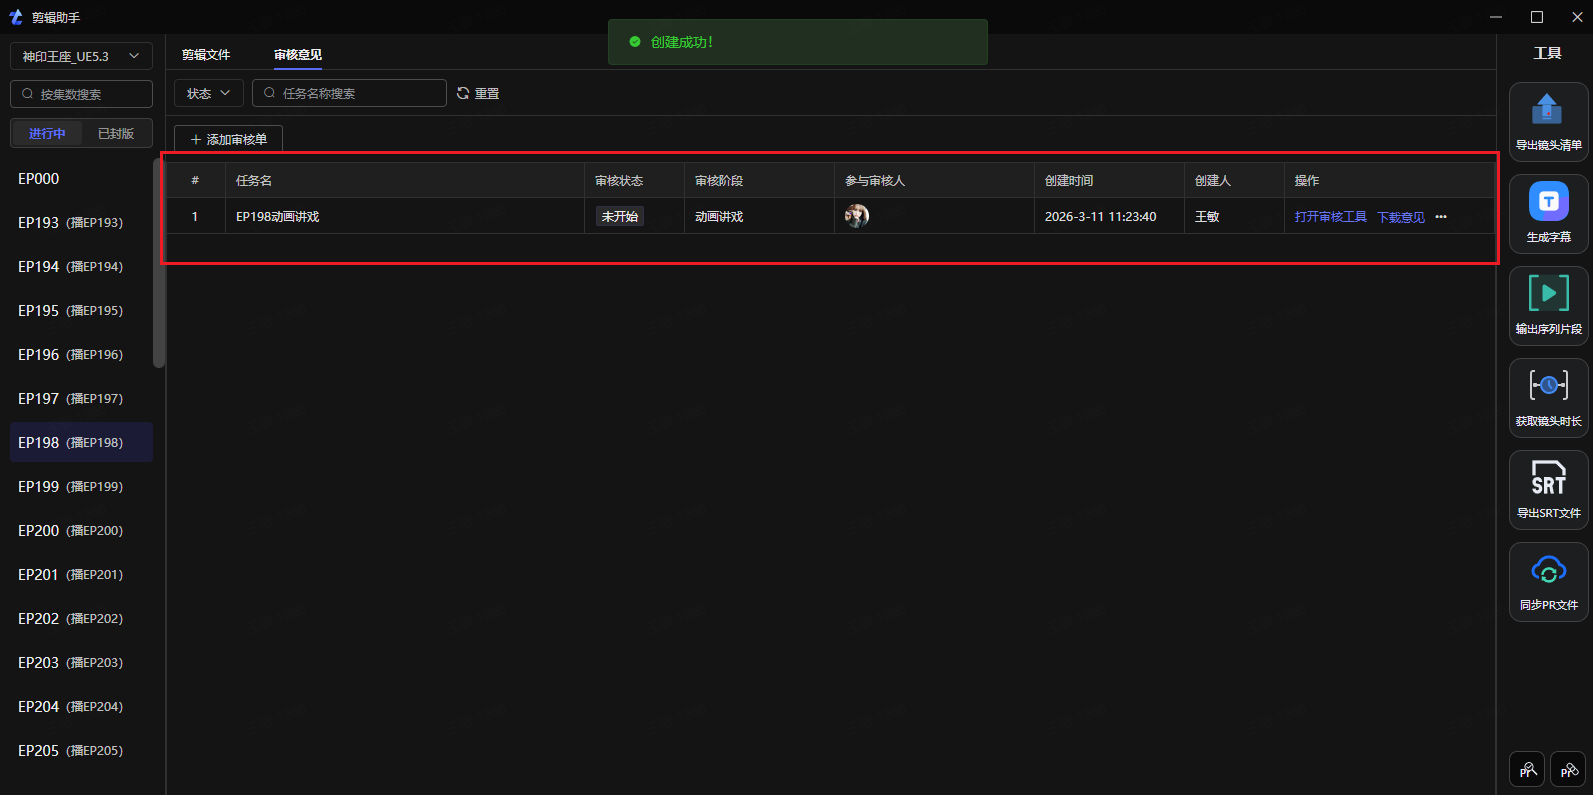Open the three-dots menu for EP198动画讲戏
Screen dimensions: 1593x795
tap(1441, 217)
